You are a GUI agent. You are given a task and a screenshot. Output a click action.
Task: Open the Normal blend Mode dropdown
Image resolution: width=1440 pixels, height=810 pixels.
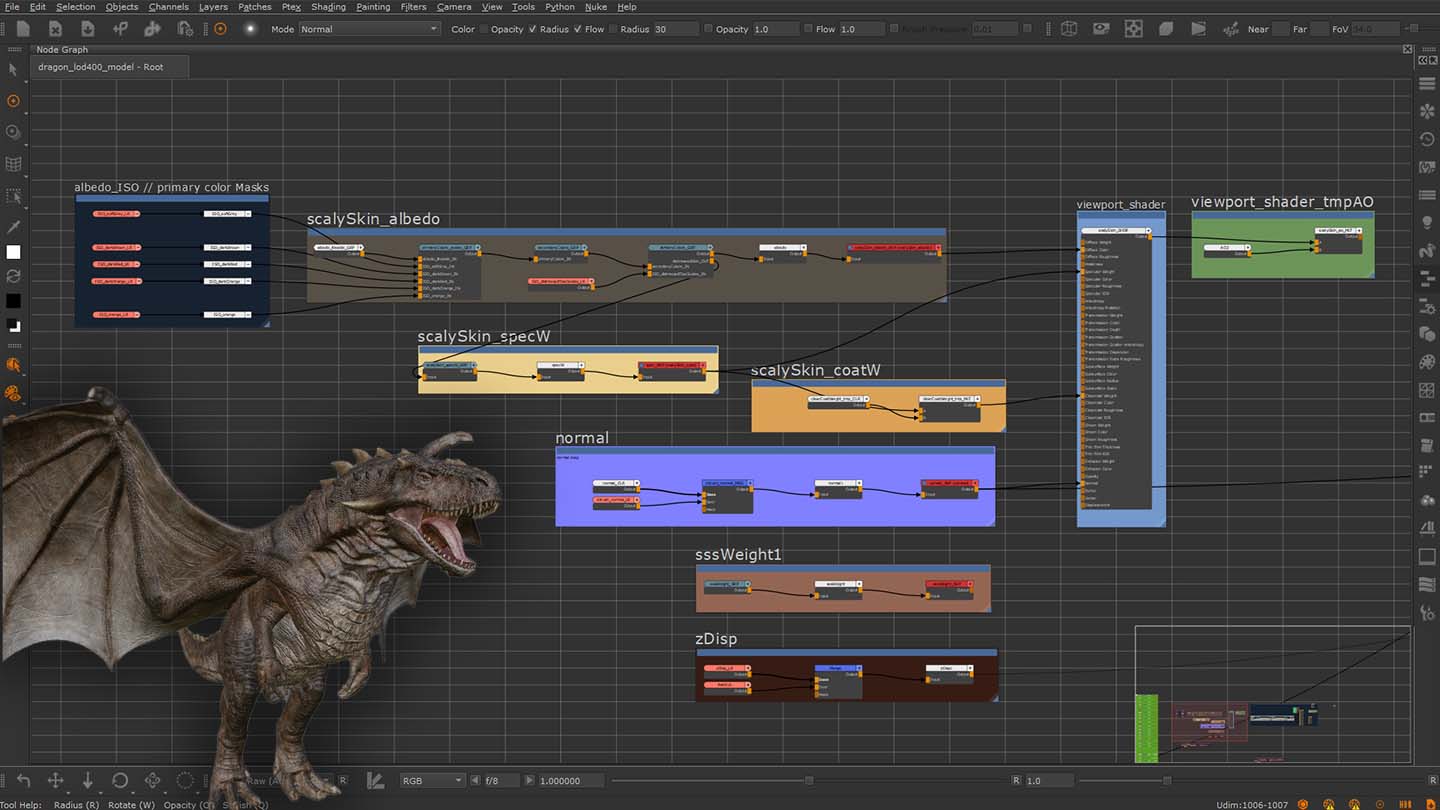pos(369,29)
